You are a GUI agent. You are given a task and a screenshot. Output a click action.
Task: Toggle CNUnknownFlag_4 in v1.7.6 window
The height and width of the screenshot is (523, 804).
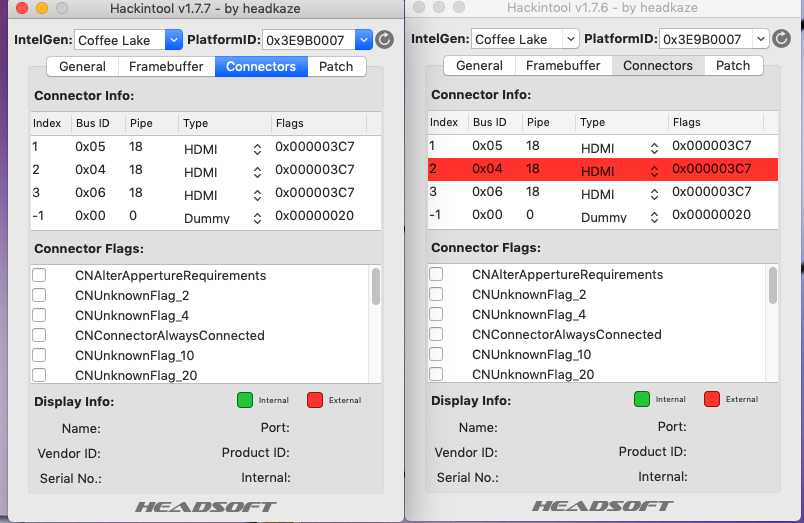(x=436, y=314)
